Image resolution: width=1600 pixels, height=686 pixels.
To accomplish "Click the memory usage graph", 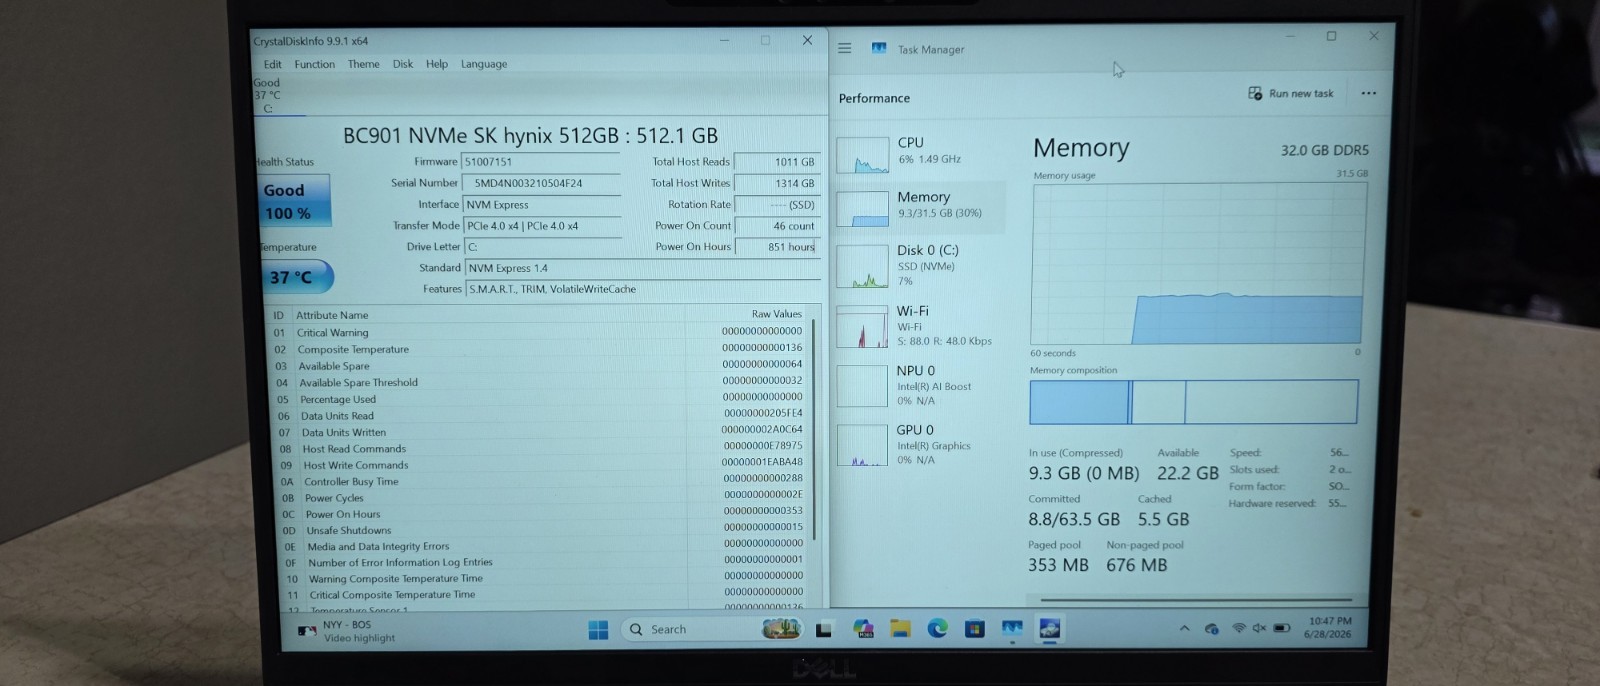I will coord(1197,264).
